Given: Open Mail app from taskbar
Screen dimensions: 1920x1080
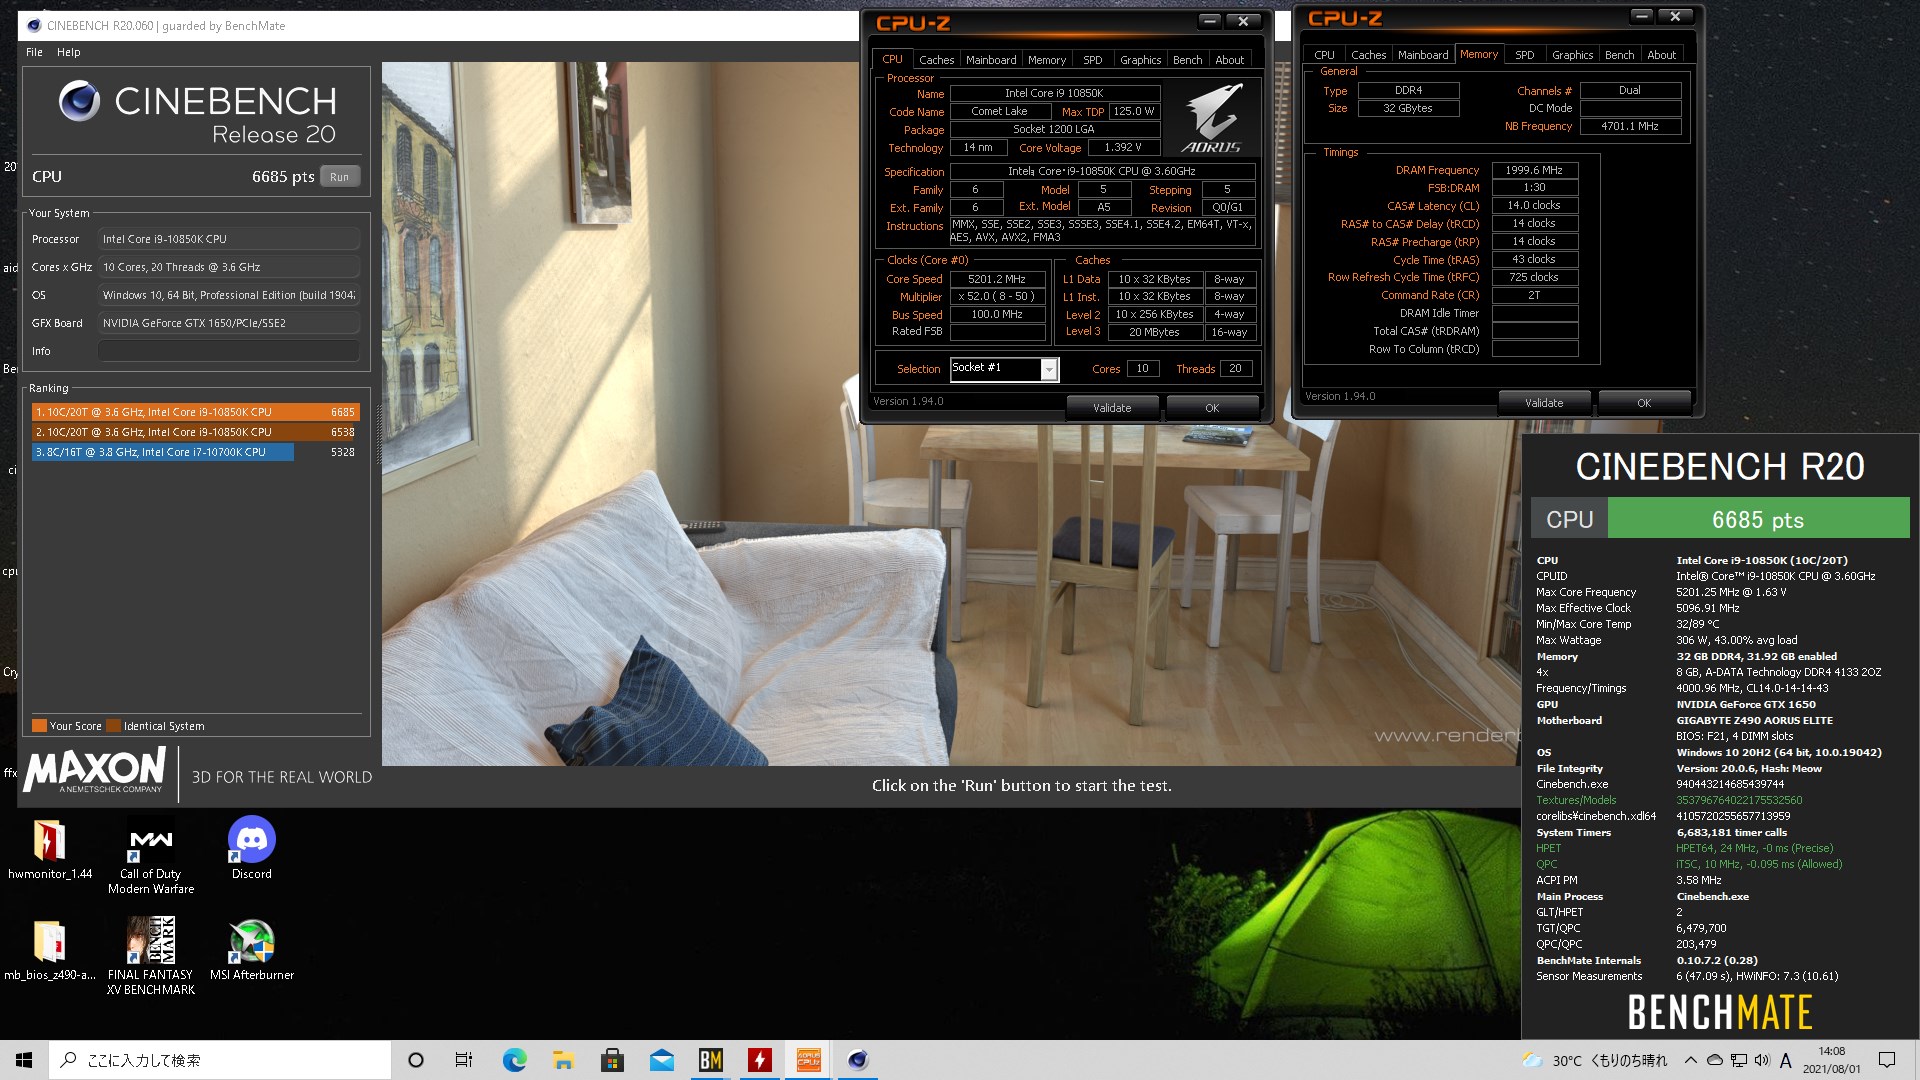Looking at the screenshot, I should tap(661, 1060).
